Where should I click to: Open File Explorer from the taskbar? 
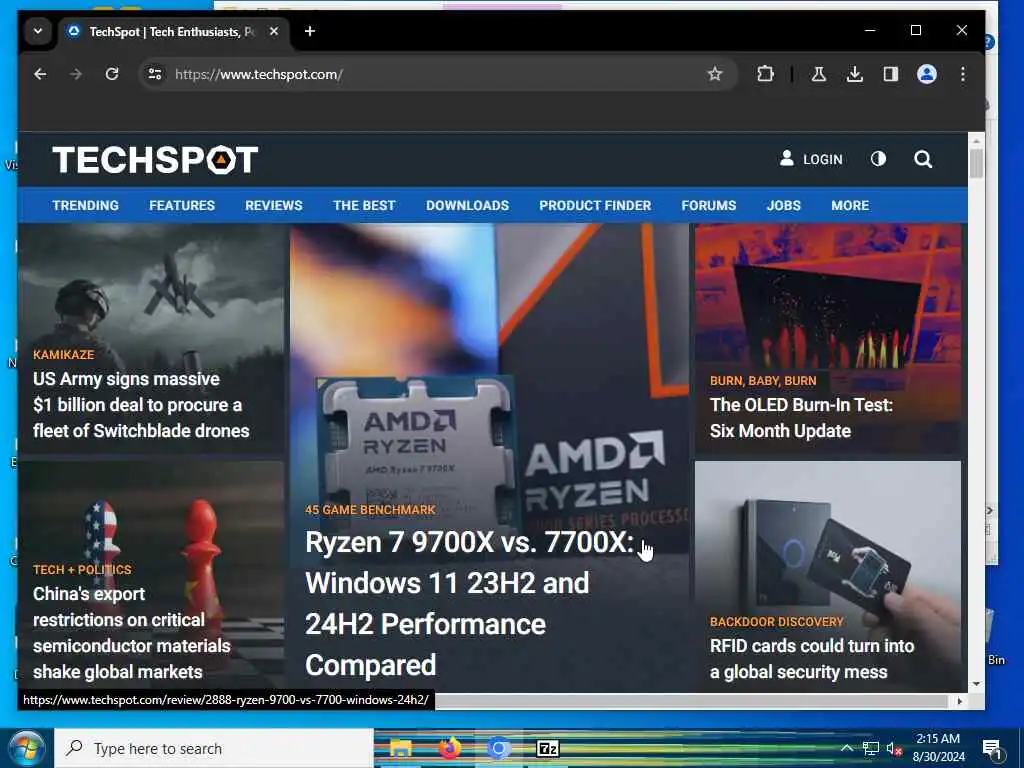(x=400, y=748)
